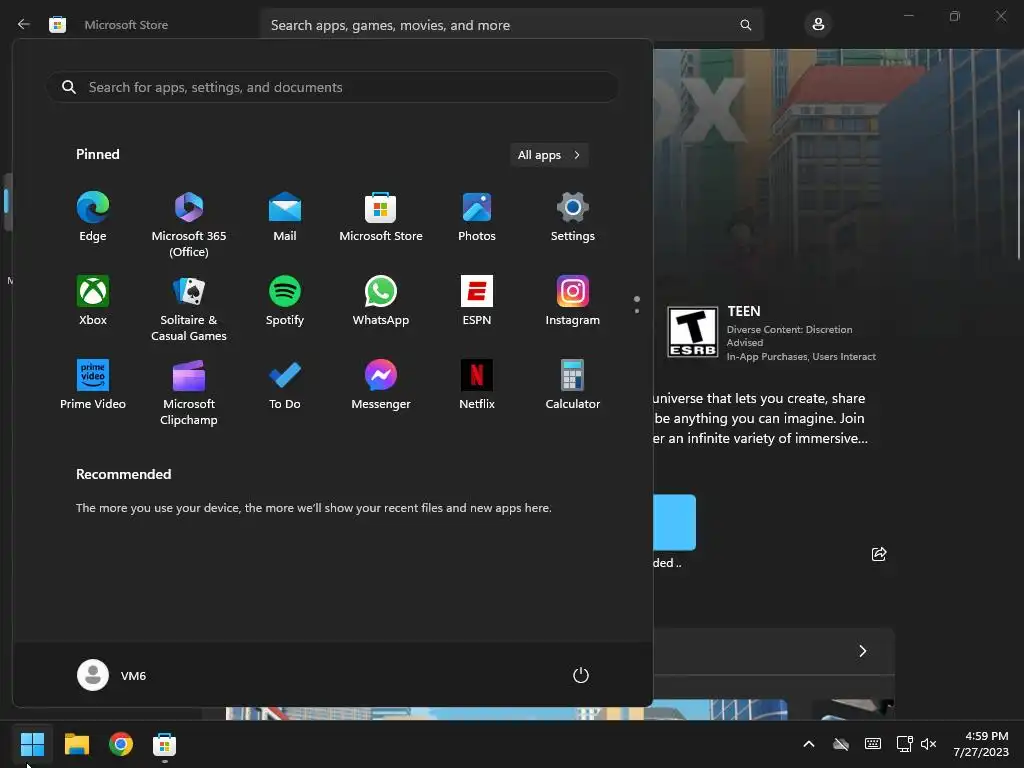Click the OneDrive cloud tray icon
The height and width of the screenshot is (768, 1024).
click(x=840, y=744)
